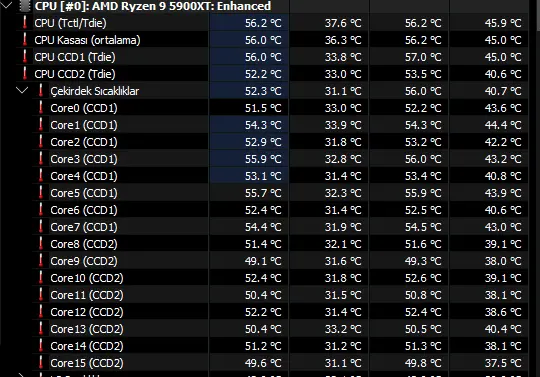Image resolution: width=540 pixels, height=377 pixels.
Task: Click current value 52.3 °C of Çekirdek Sıcaklıklar
Action: click(263, 91)
